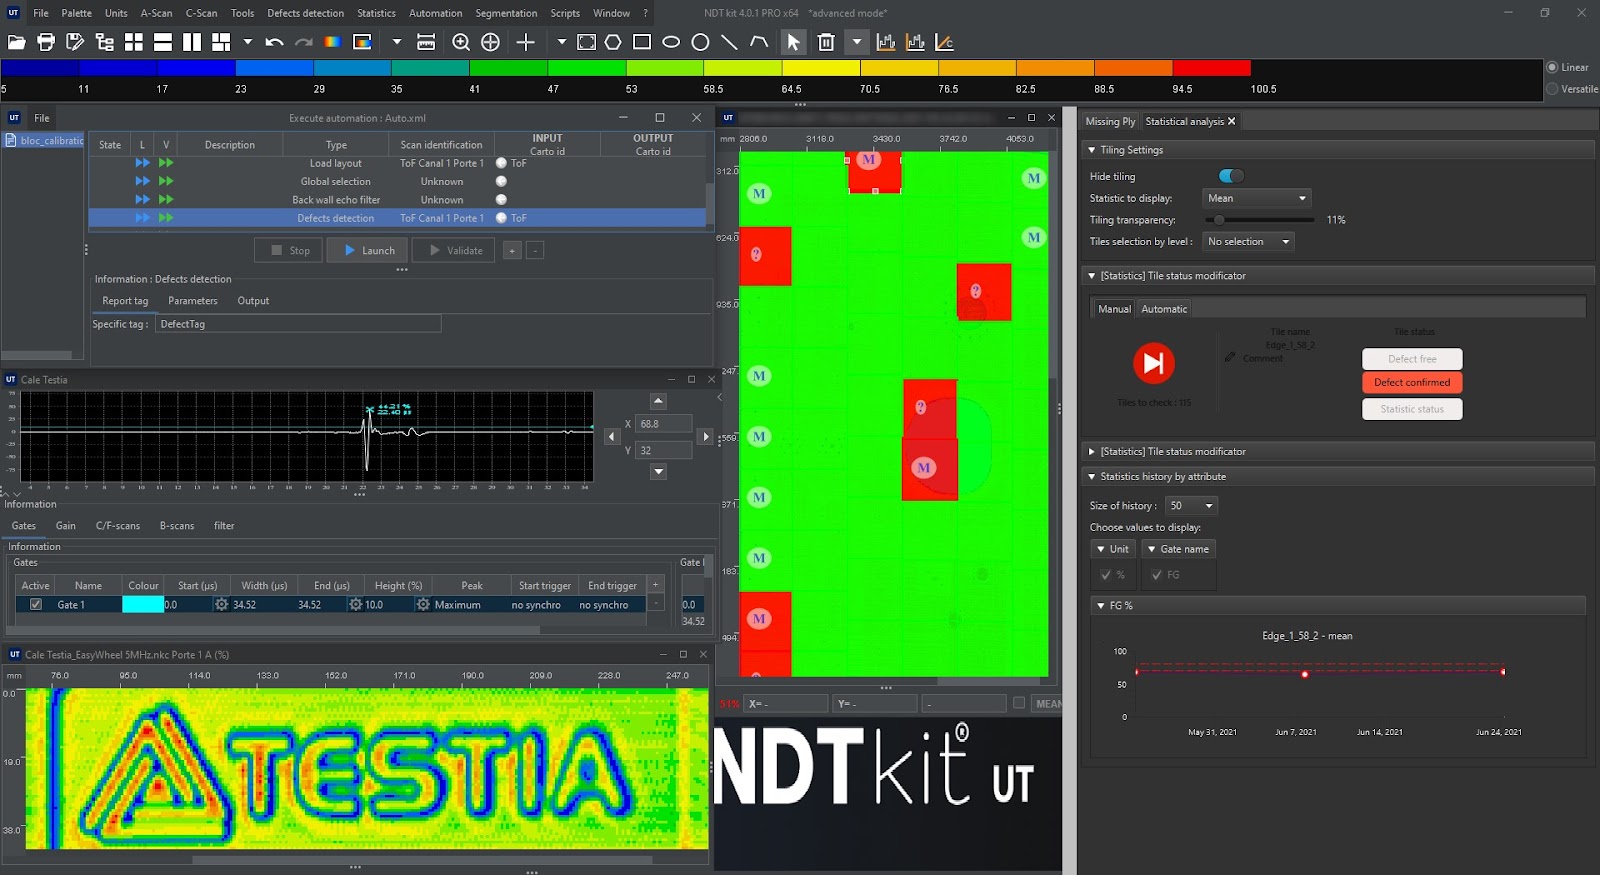Open the Statistic to display Mean dropdown

[1256, 198]
